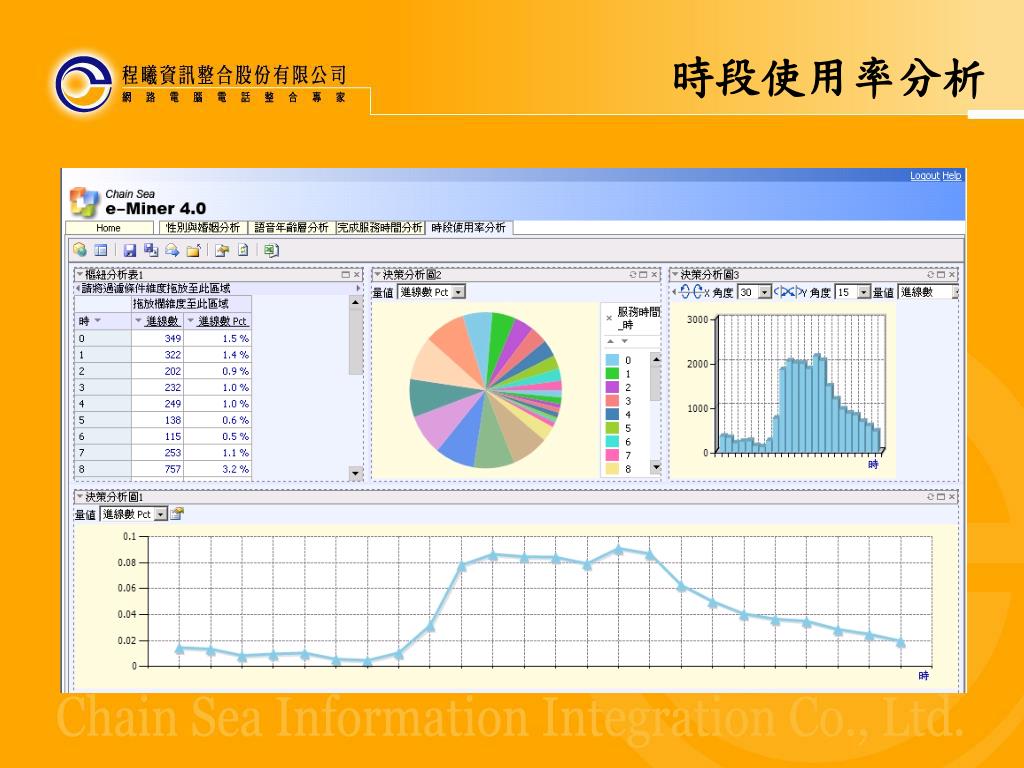Open 進線數 Pct column header dropdown arrow
The width and height of the screenshot is (1024, 768).
click(191, 321)
